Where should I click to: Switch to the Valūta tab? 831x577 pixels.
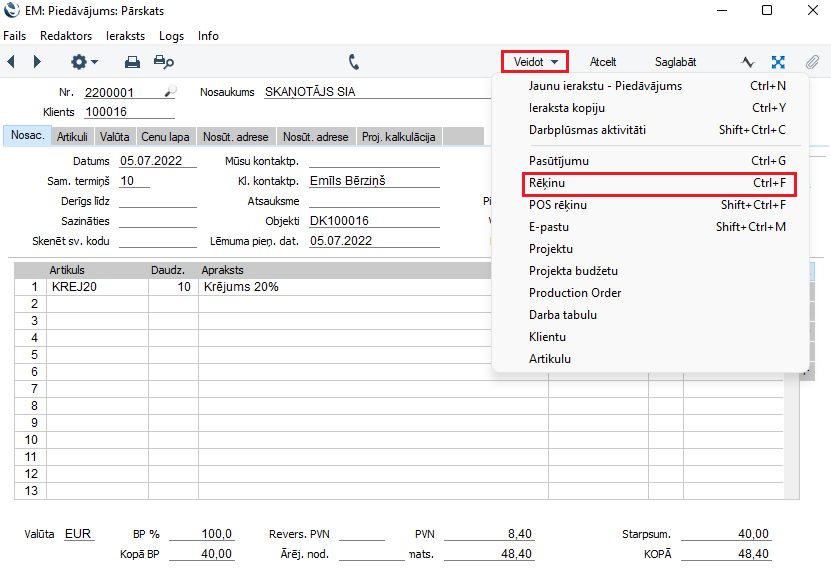[114, 137]
